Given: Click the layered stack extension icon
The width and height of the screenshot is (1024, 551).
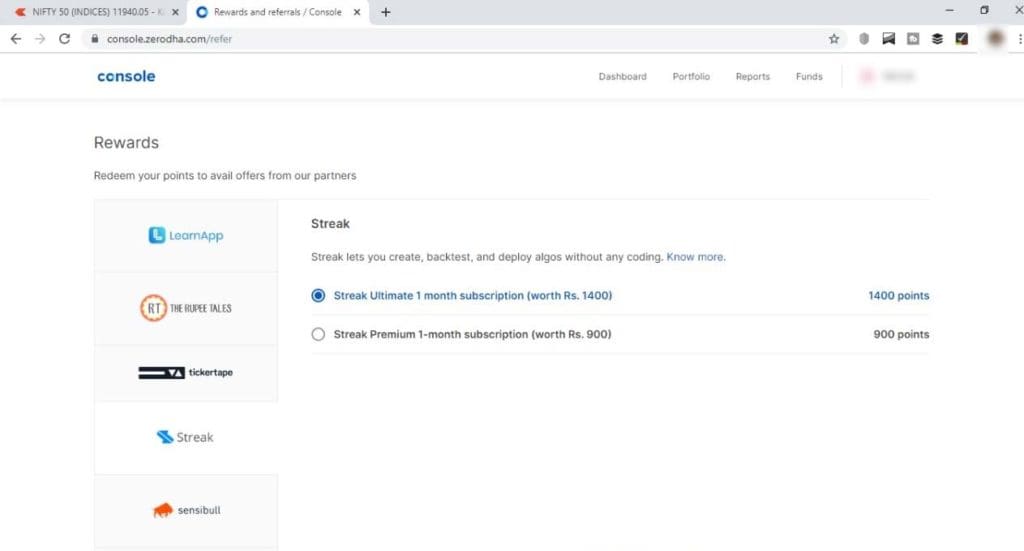Looking at the screenshot, I should coord(937,39).
